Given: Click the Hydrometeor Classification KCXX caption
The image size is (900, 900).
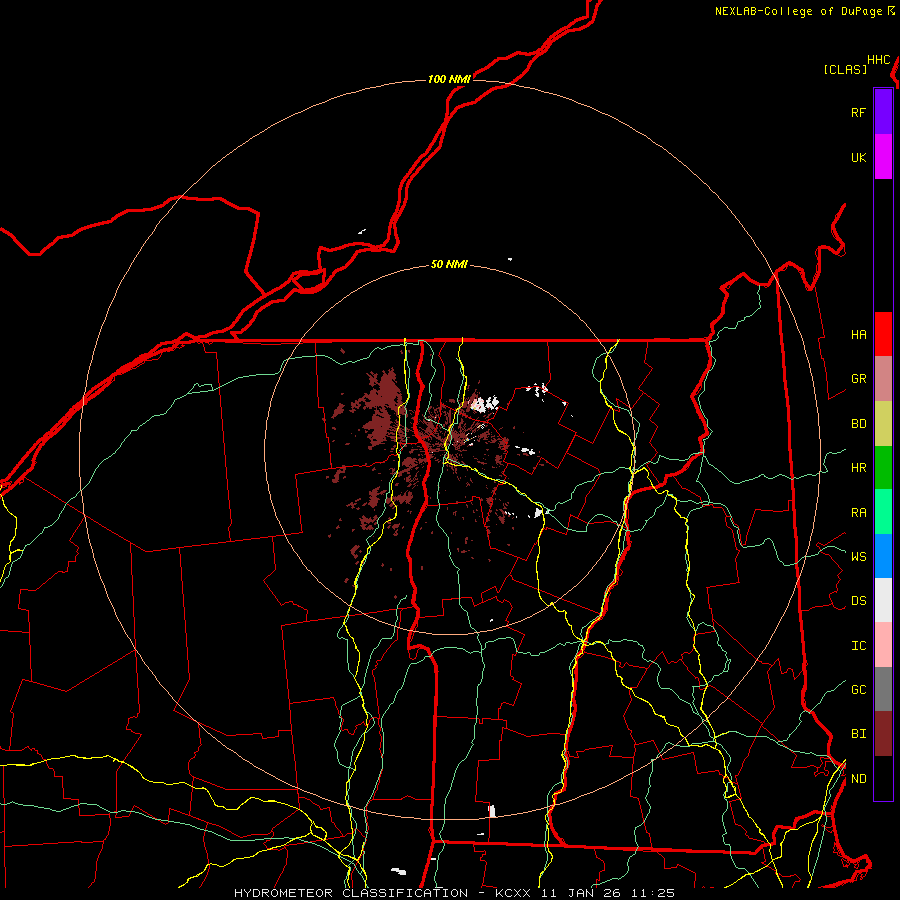Looking at the screenshot, I should 454,893.
